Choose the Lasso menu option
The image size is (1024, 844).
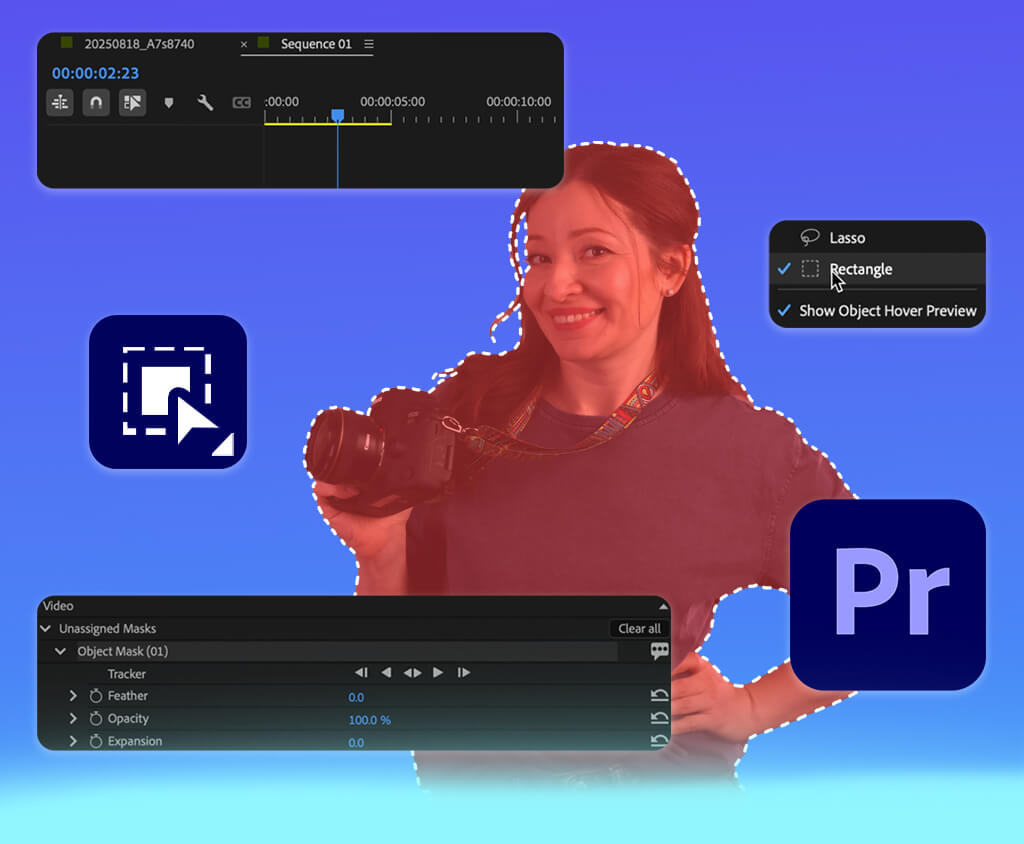(877, 238)
